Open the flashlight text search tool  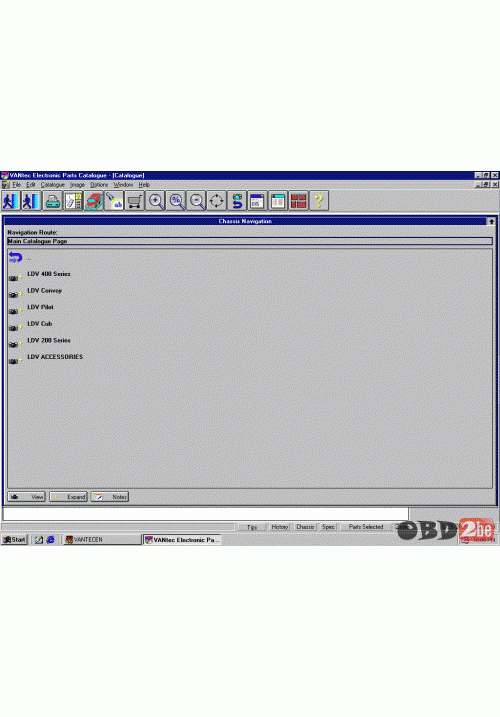114,201
